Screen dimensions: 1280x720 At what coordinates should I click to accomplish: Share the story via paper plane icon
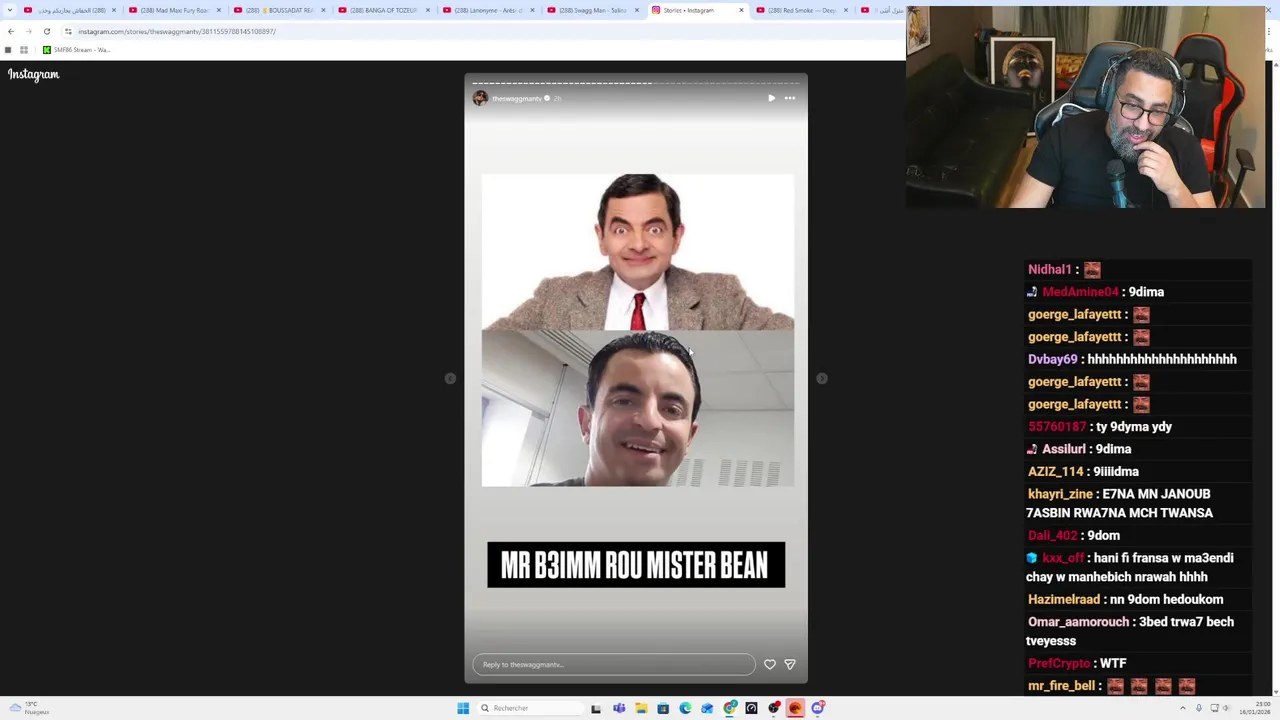point(790,664)
